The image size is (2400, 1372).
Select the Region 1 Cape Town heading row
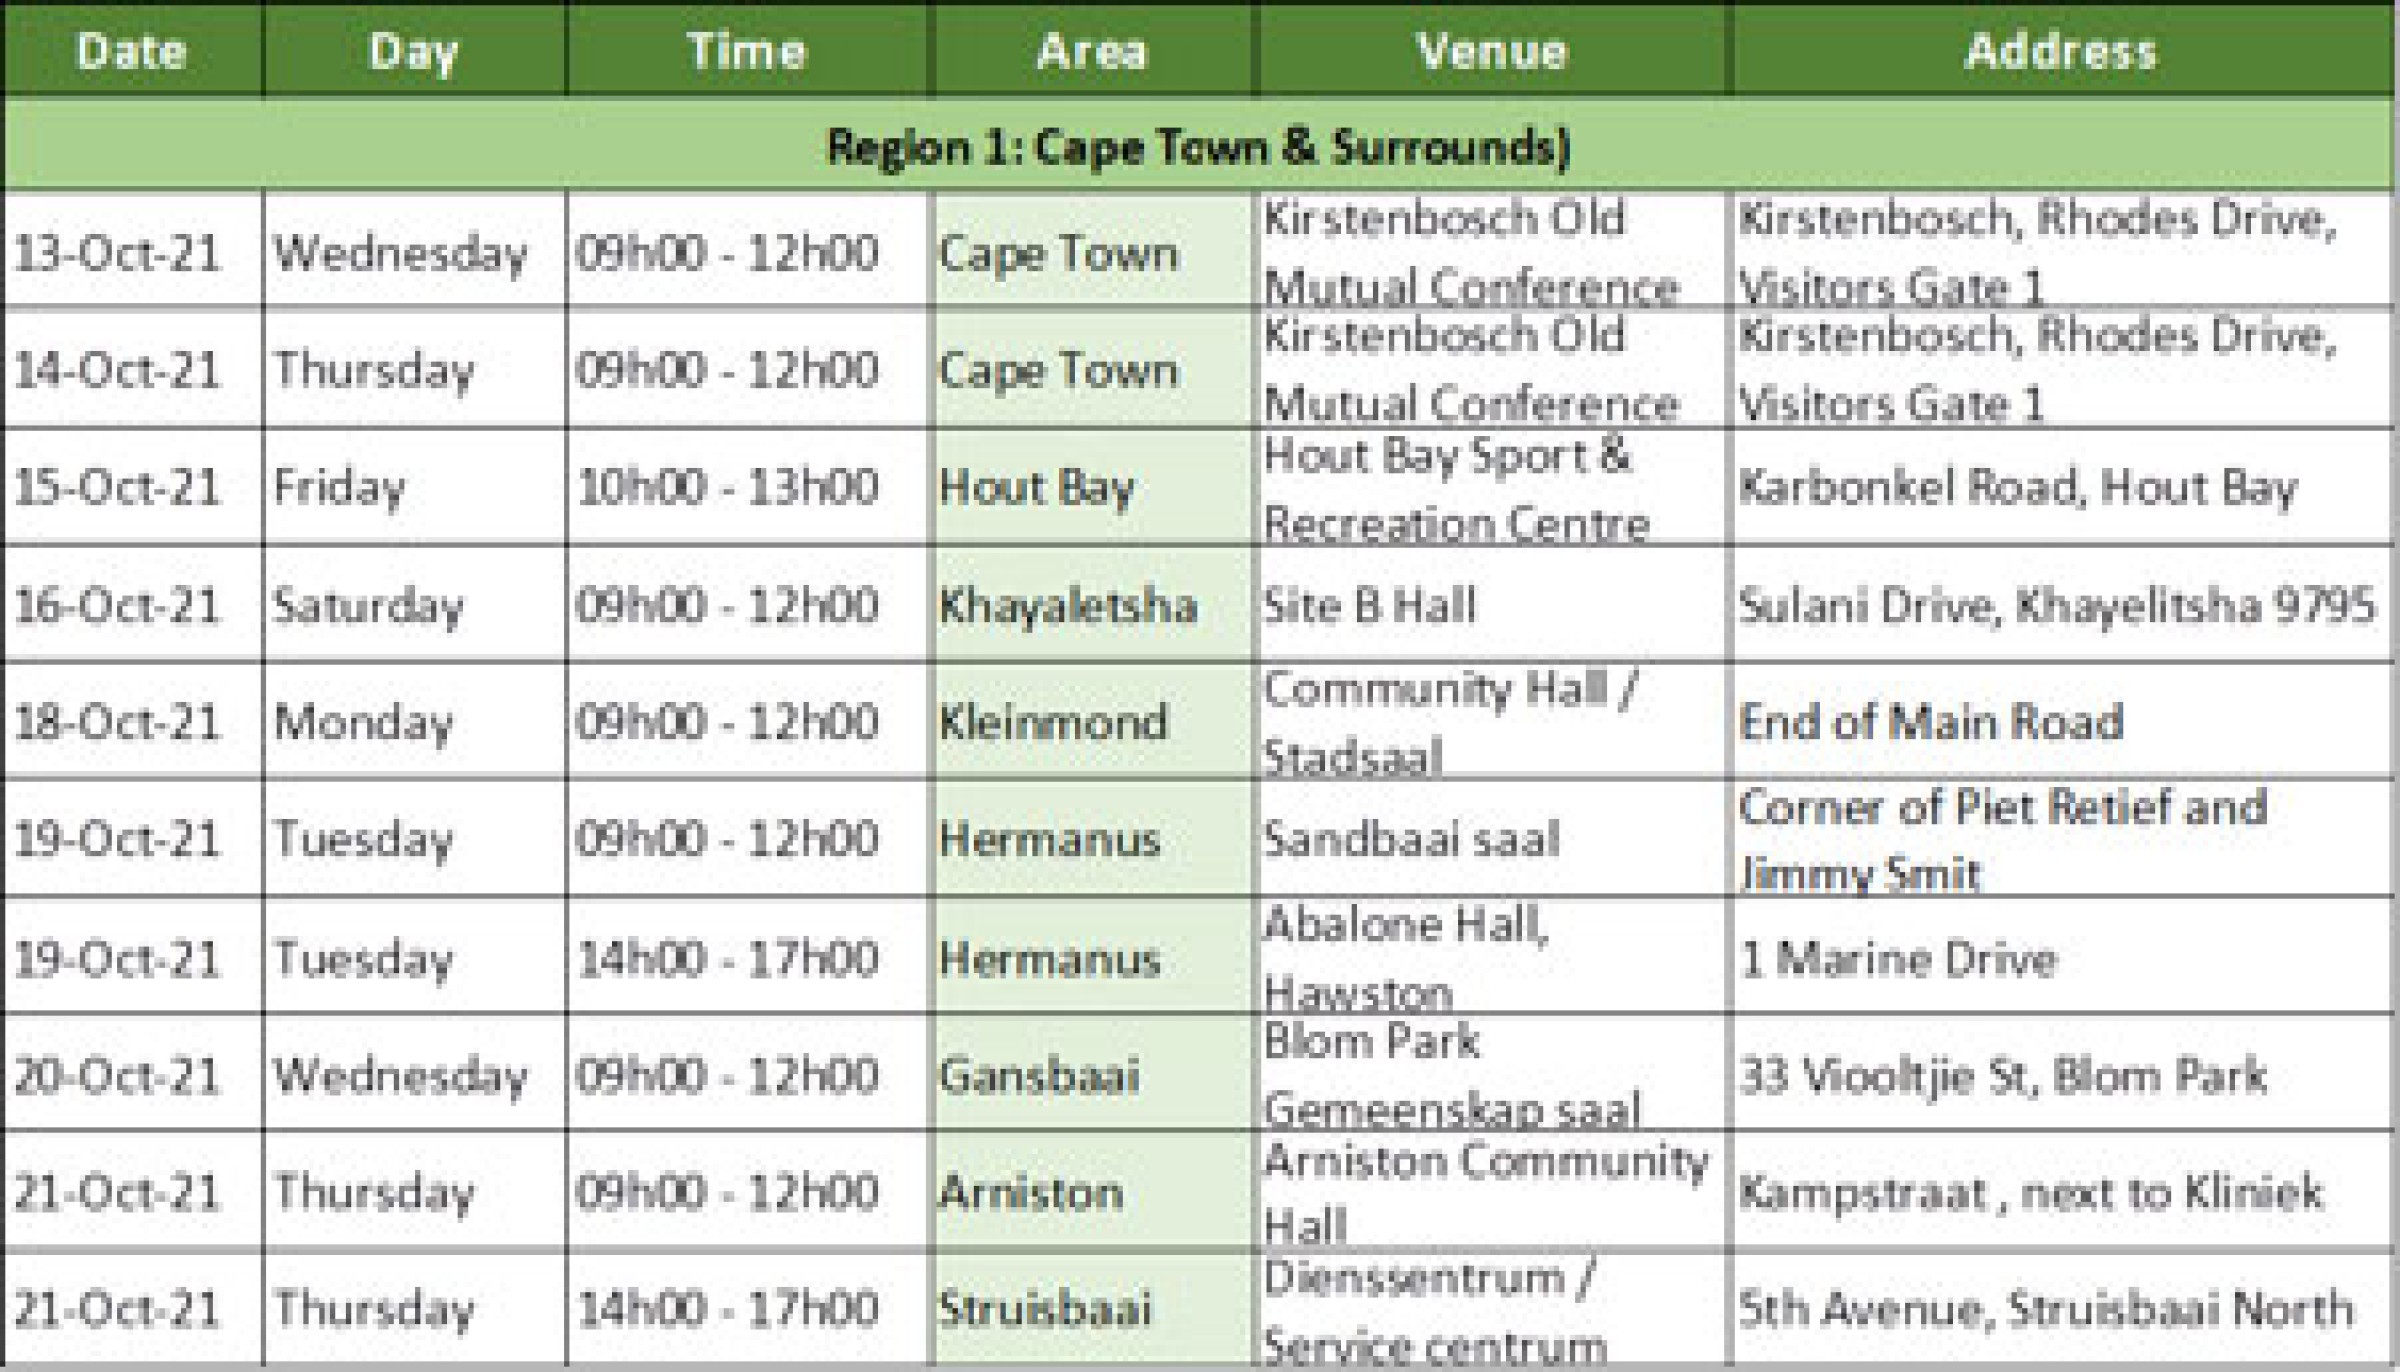point(1198,147)
